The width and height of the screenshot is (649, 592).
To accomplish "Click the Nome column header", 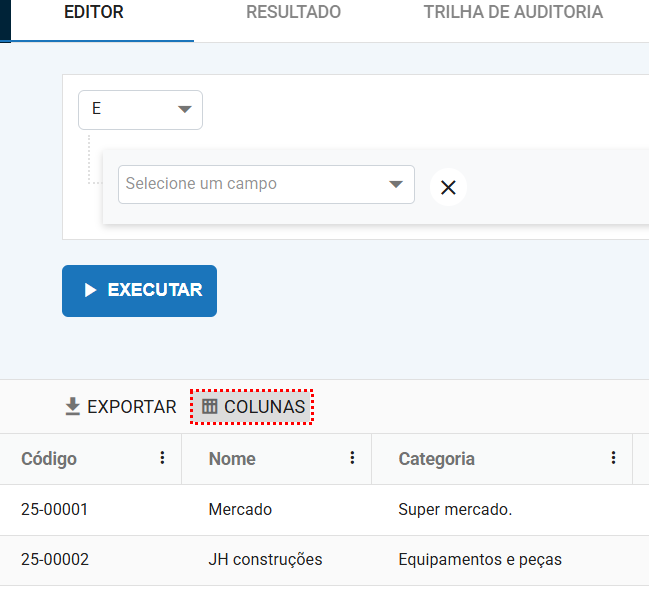I will [232, 459].
